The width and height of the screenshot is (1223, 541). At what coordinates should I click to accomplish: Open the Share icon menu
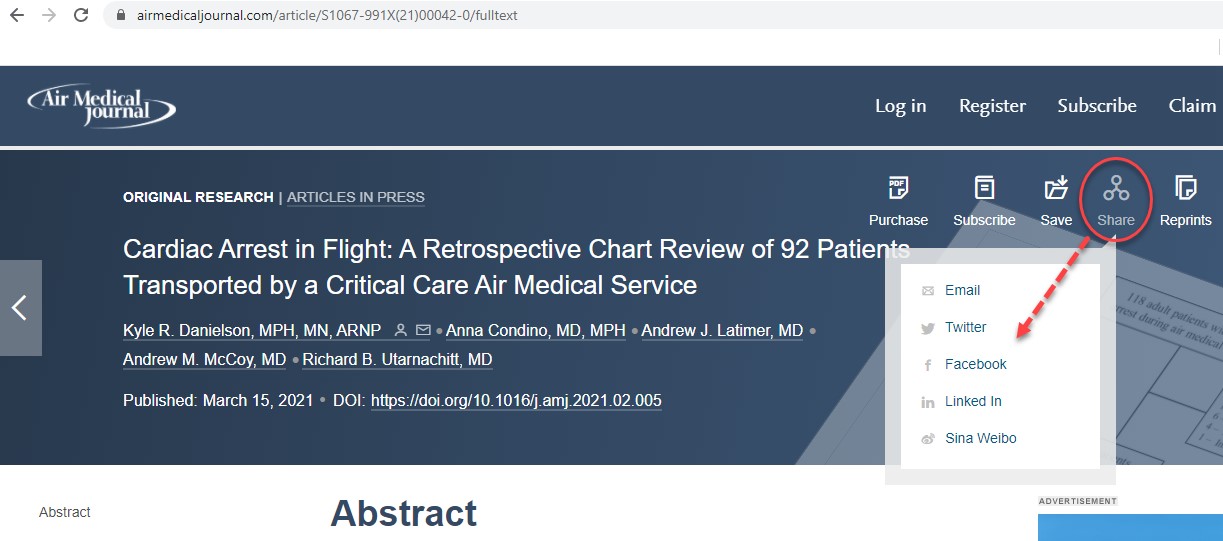pos(1116,189)
